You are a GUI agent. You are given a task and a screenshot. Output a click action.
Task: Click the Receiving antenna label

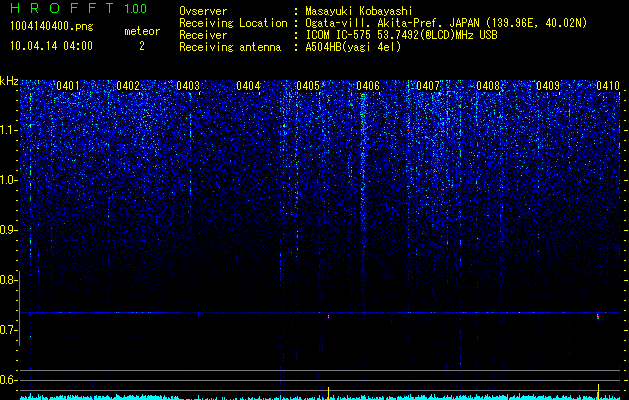coord(230,47)
